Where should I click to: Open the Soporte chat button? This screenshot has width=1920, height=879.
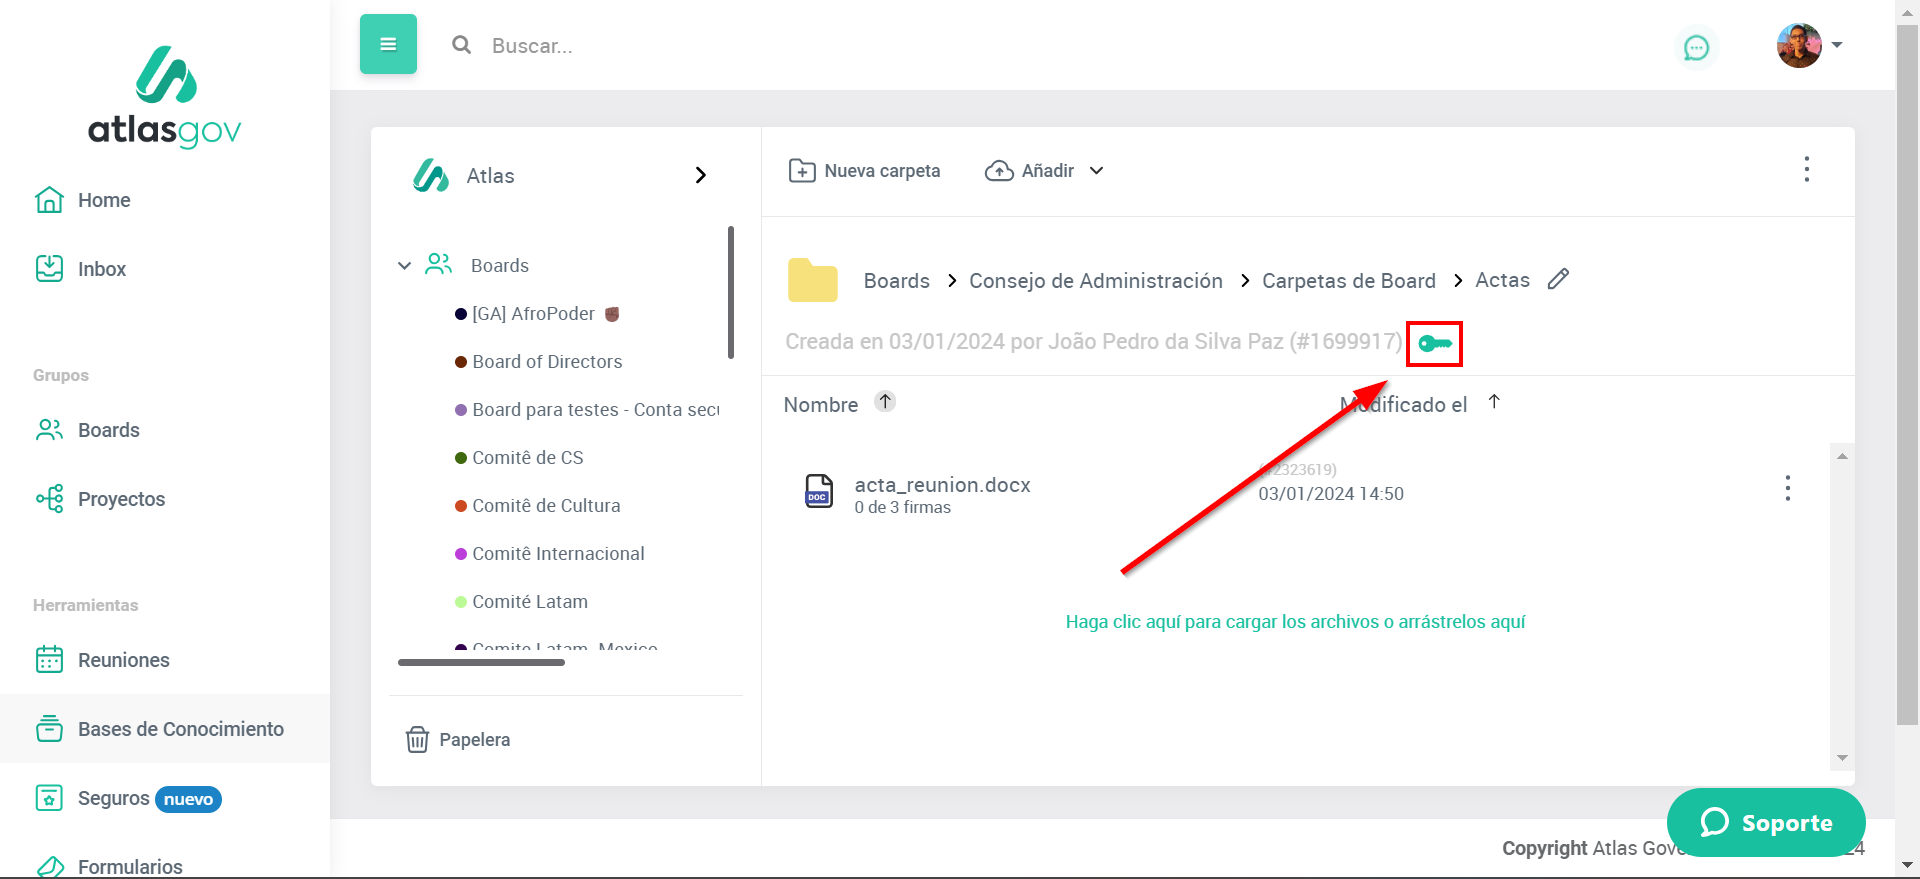(1765, 822)
